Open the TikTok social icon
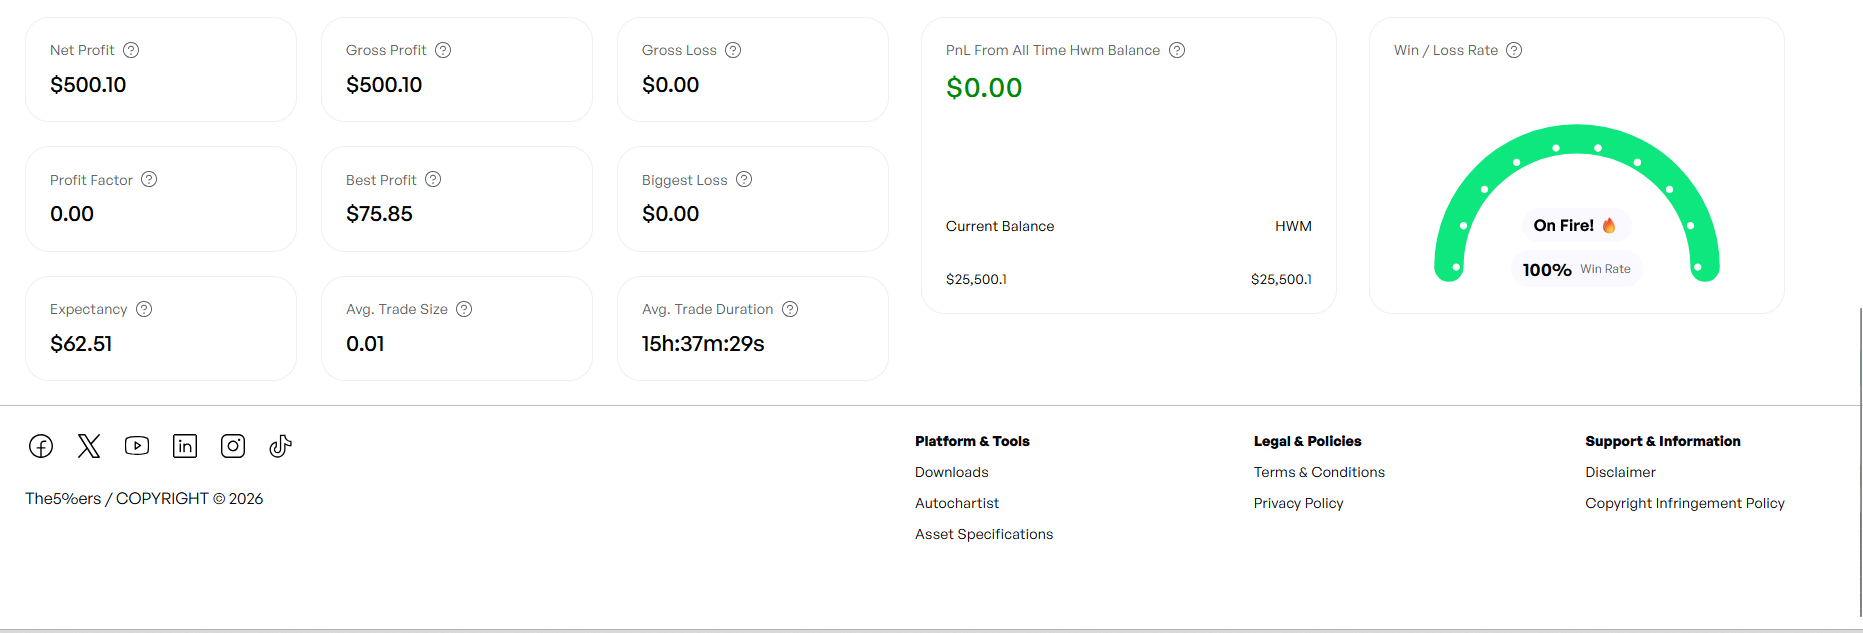This screenshot has height=633, width=1863. click(280, 446)
